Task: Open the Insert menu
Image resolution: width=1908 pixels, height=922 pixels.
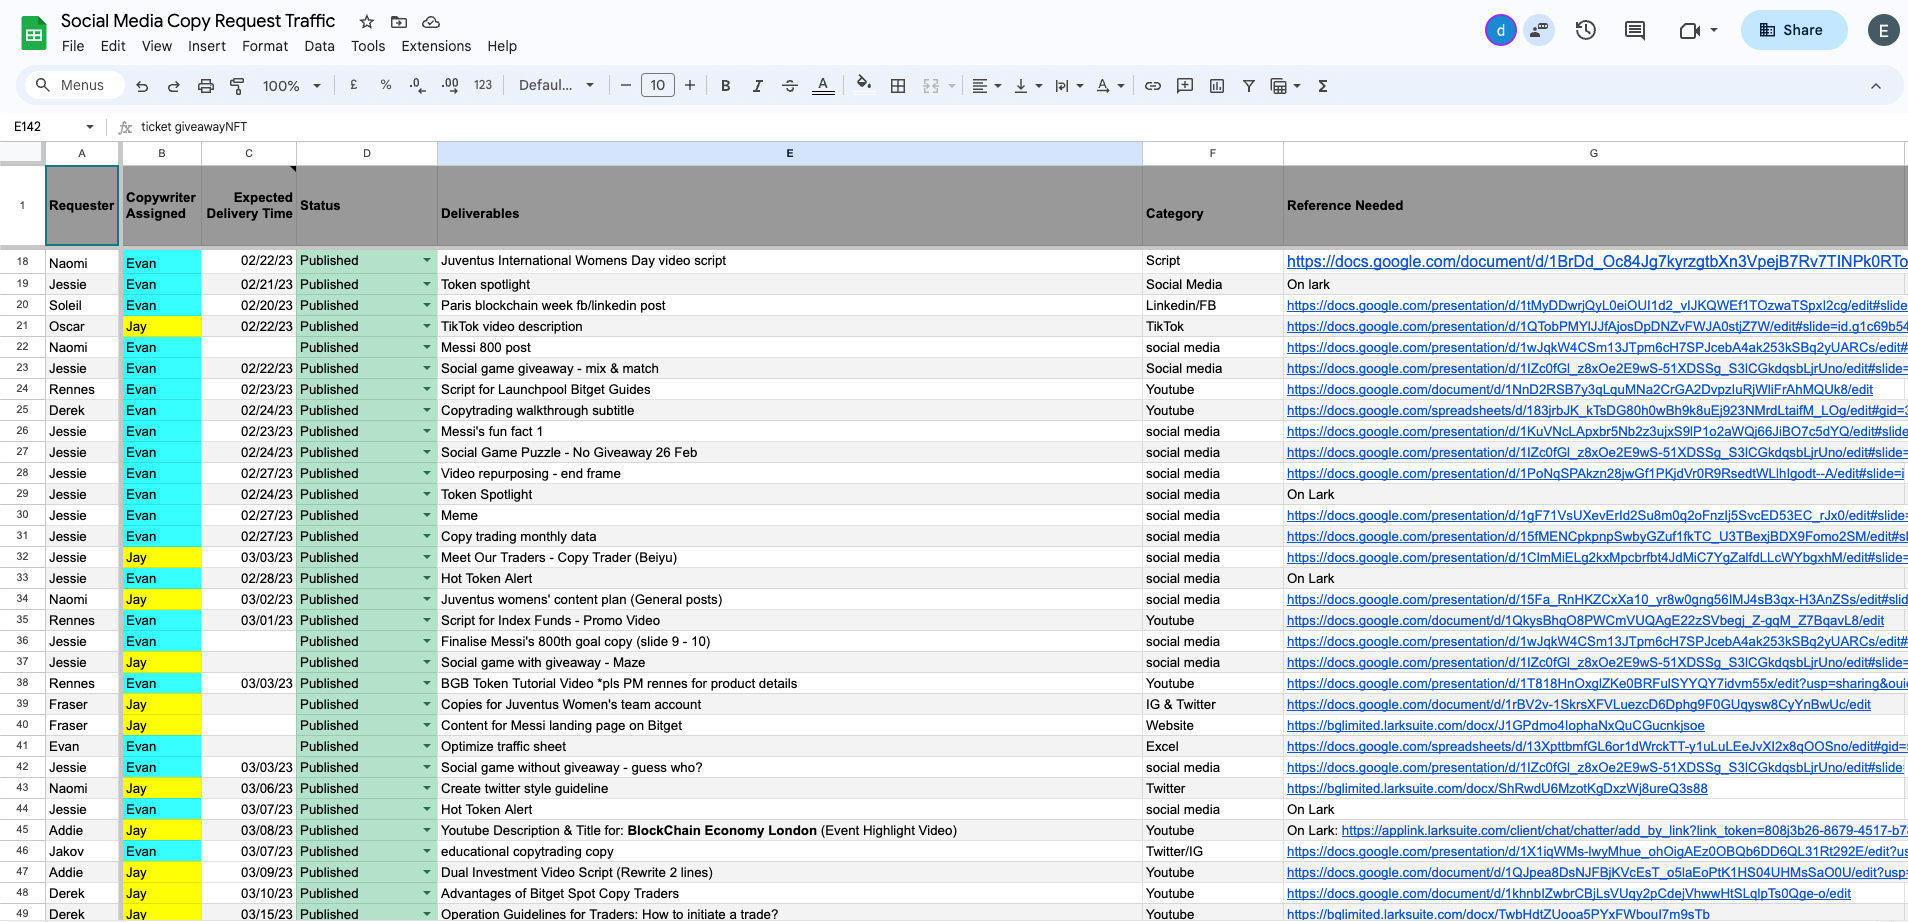Action: [x=207, y=46]
